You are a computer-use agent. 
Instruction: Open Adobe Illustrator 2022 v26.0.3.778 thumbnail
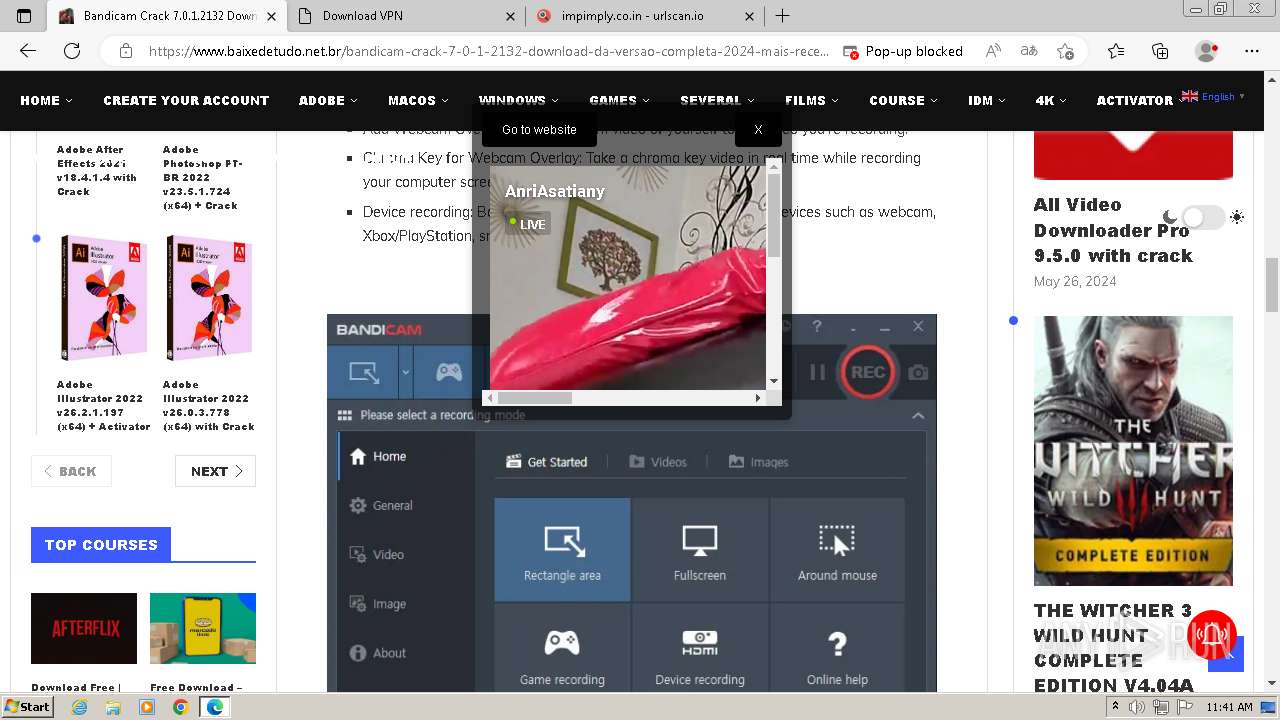[x=209, y=297]
